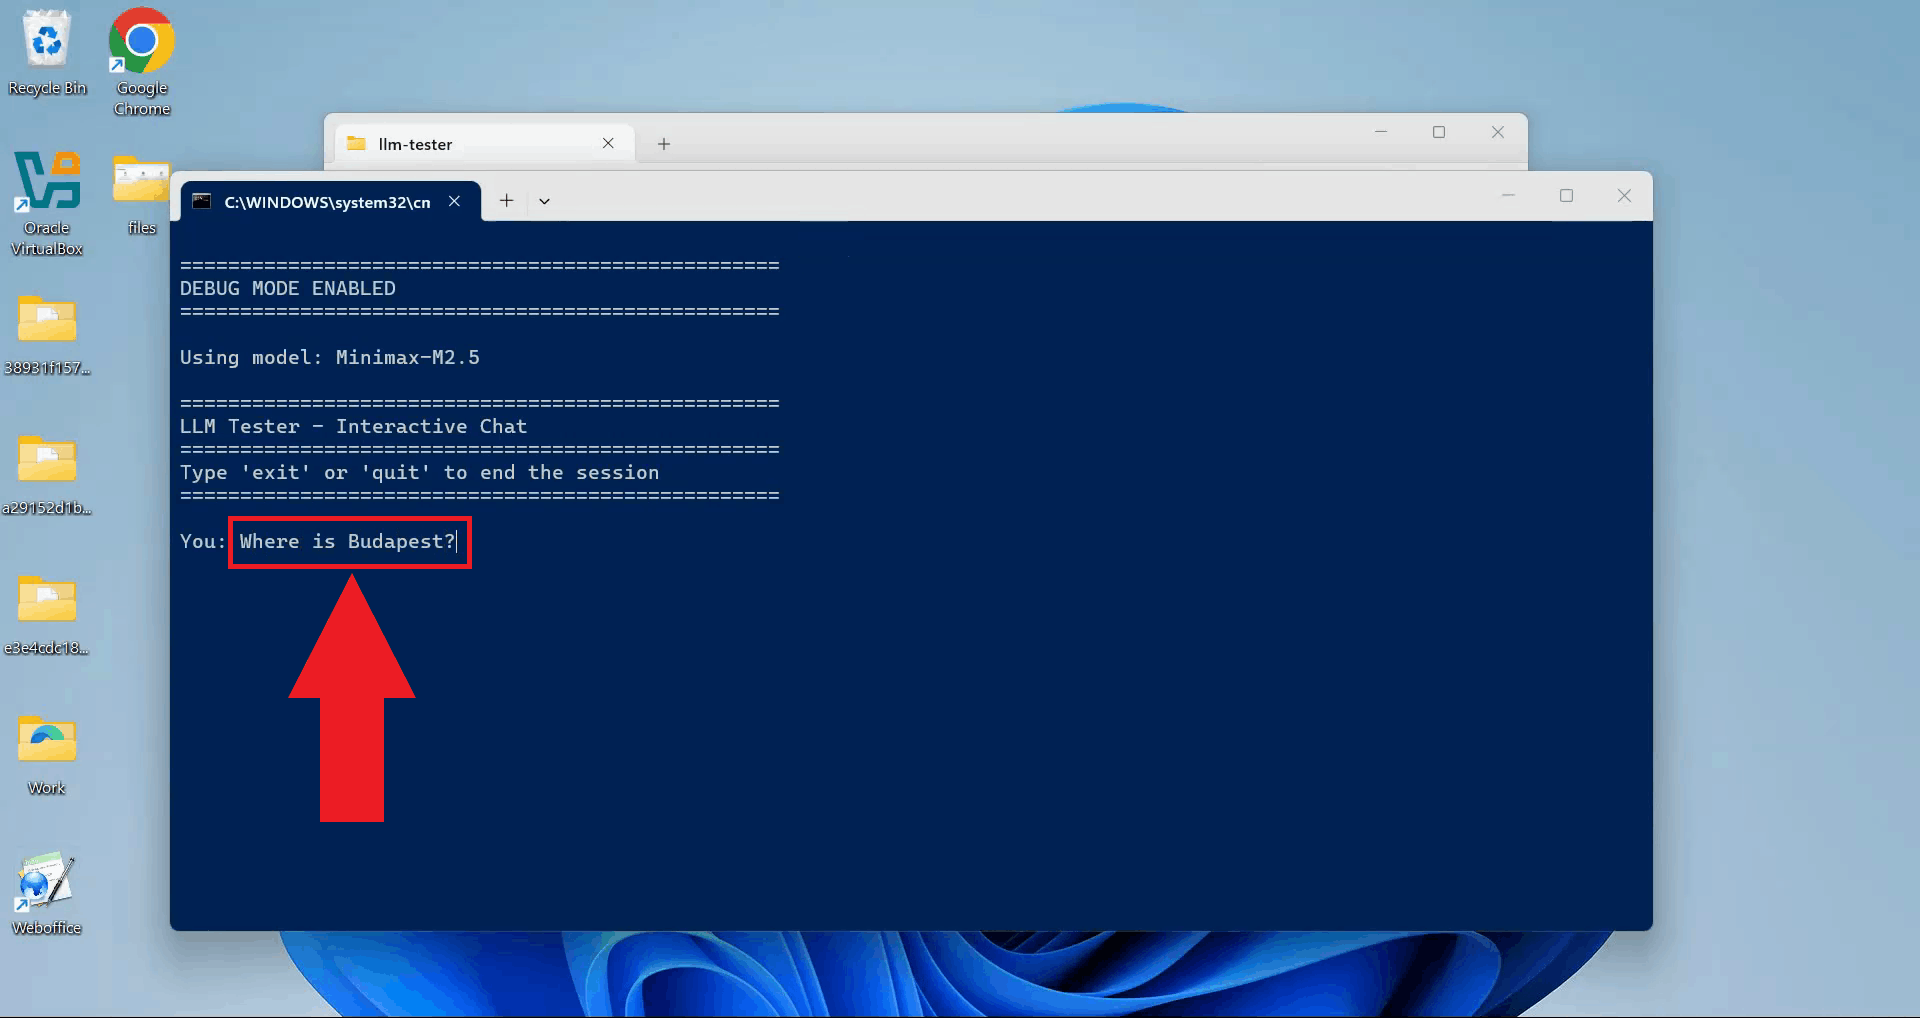Open the terminal profile dropdown chevron
The image size is (1920, 1018).
[544, 201]
